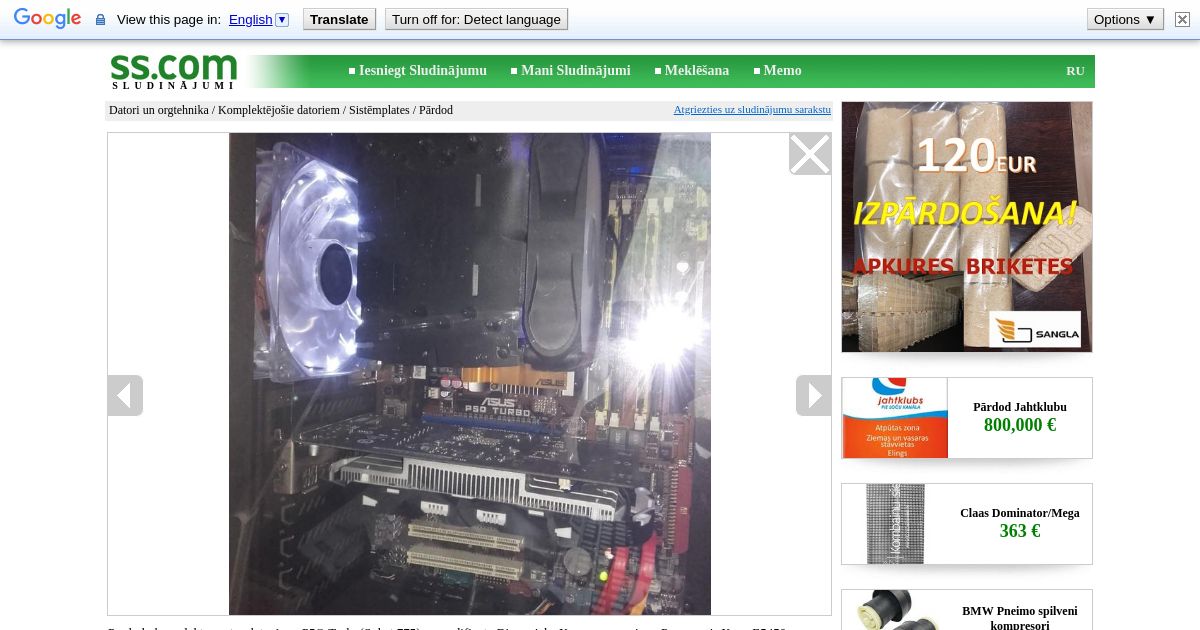Open Mani Sludinājumi menu item
Screen dimensions: 1200x630
[575, 70]
